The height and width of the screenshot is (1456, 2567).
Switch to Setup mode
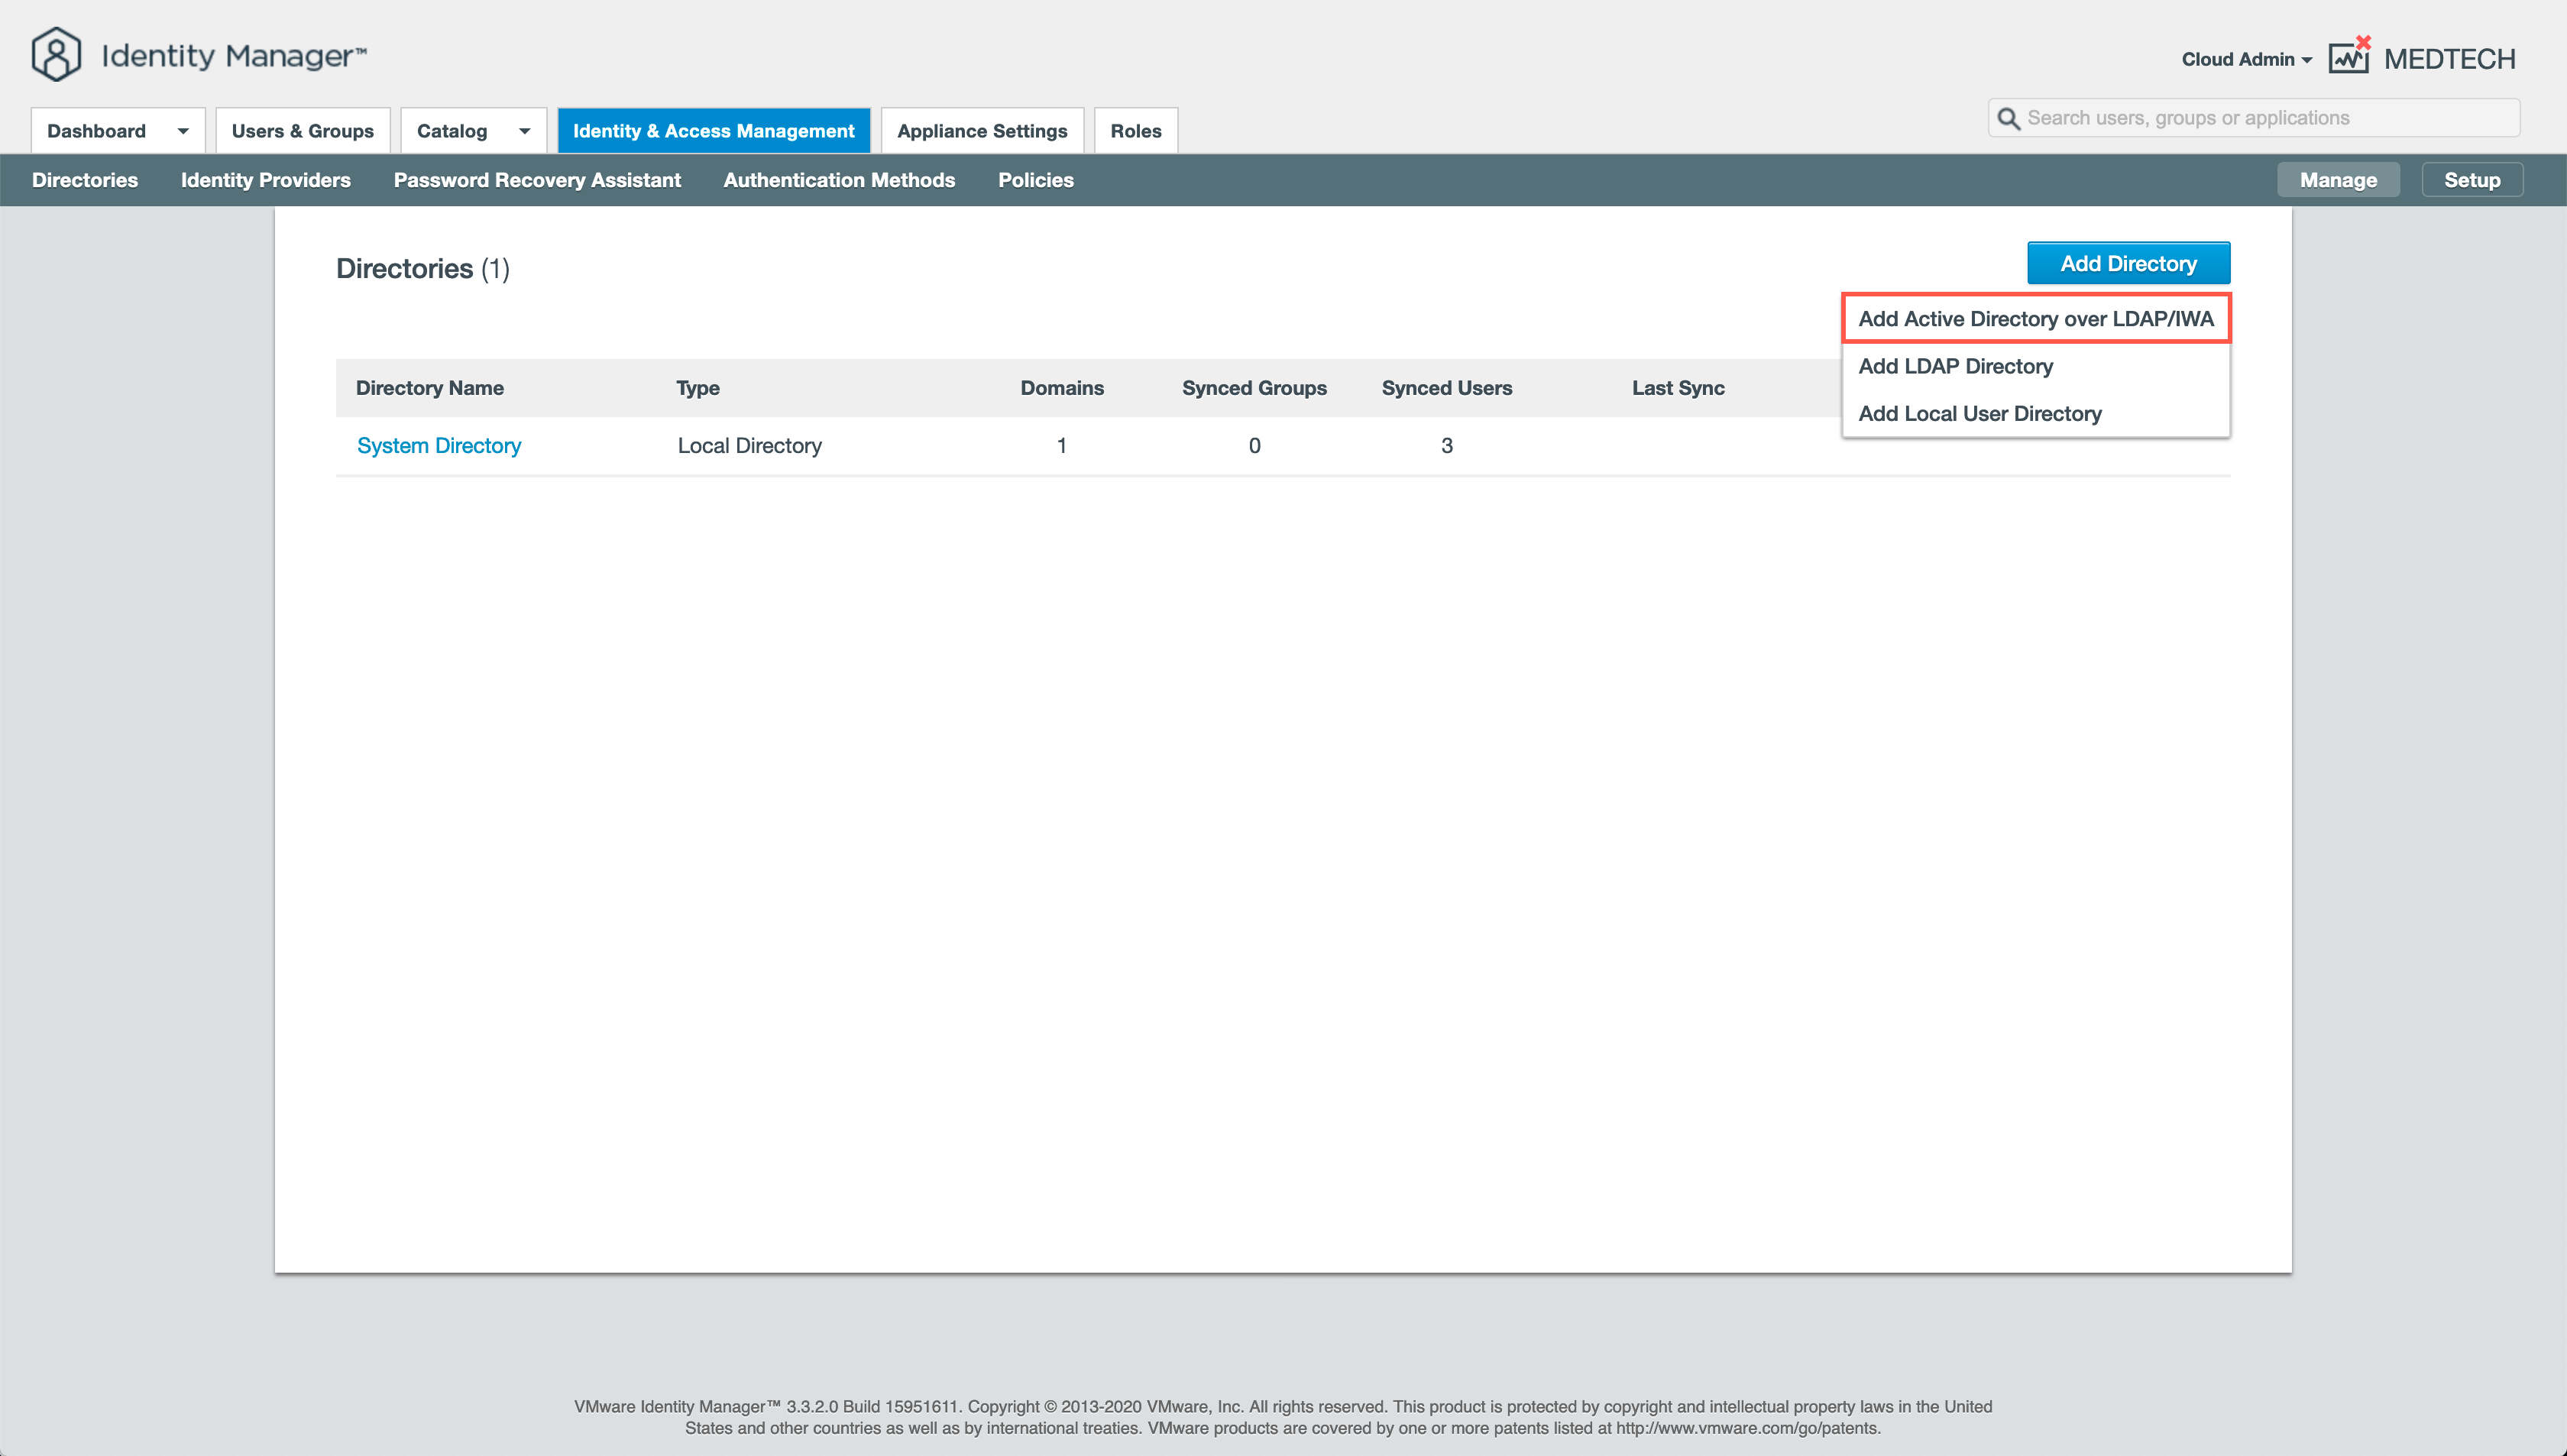pyautogui.click(x=2471, y=180)
